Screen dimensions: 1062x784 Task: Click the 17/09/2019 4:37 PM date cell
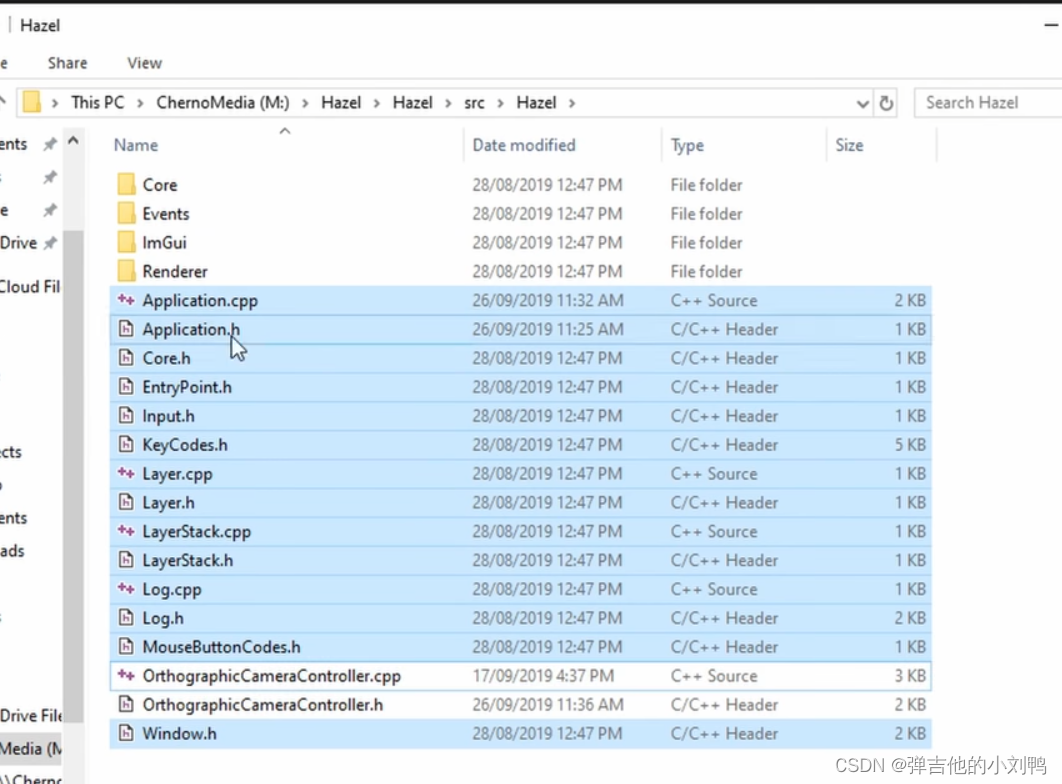543,676
